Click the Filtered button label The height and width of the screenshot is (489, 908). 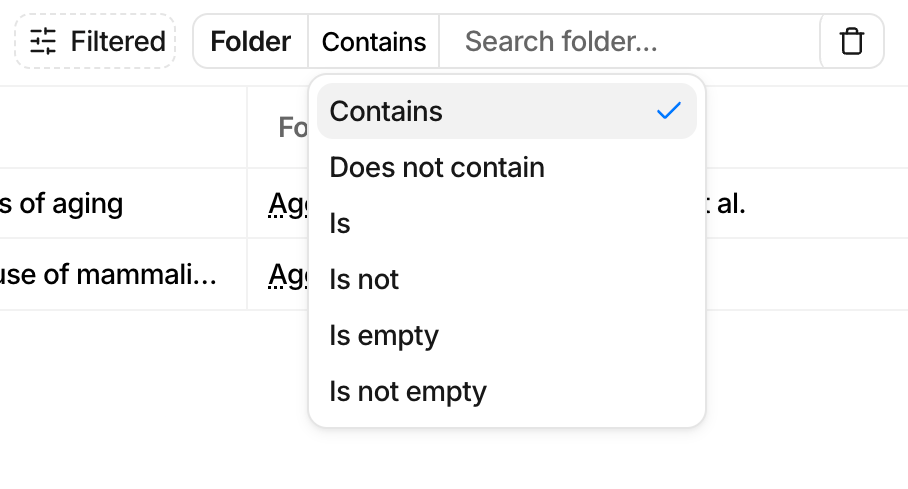(117, 41)
